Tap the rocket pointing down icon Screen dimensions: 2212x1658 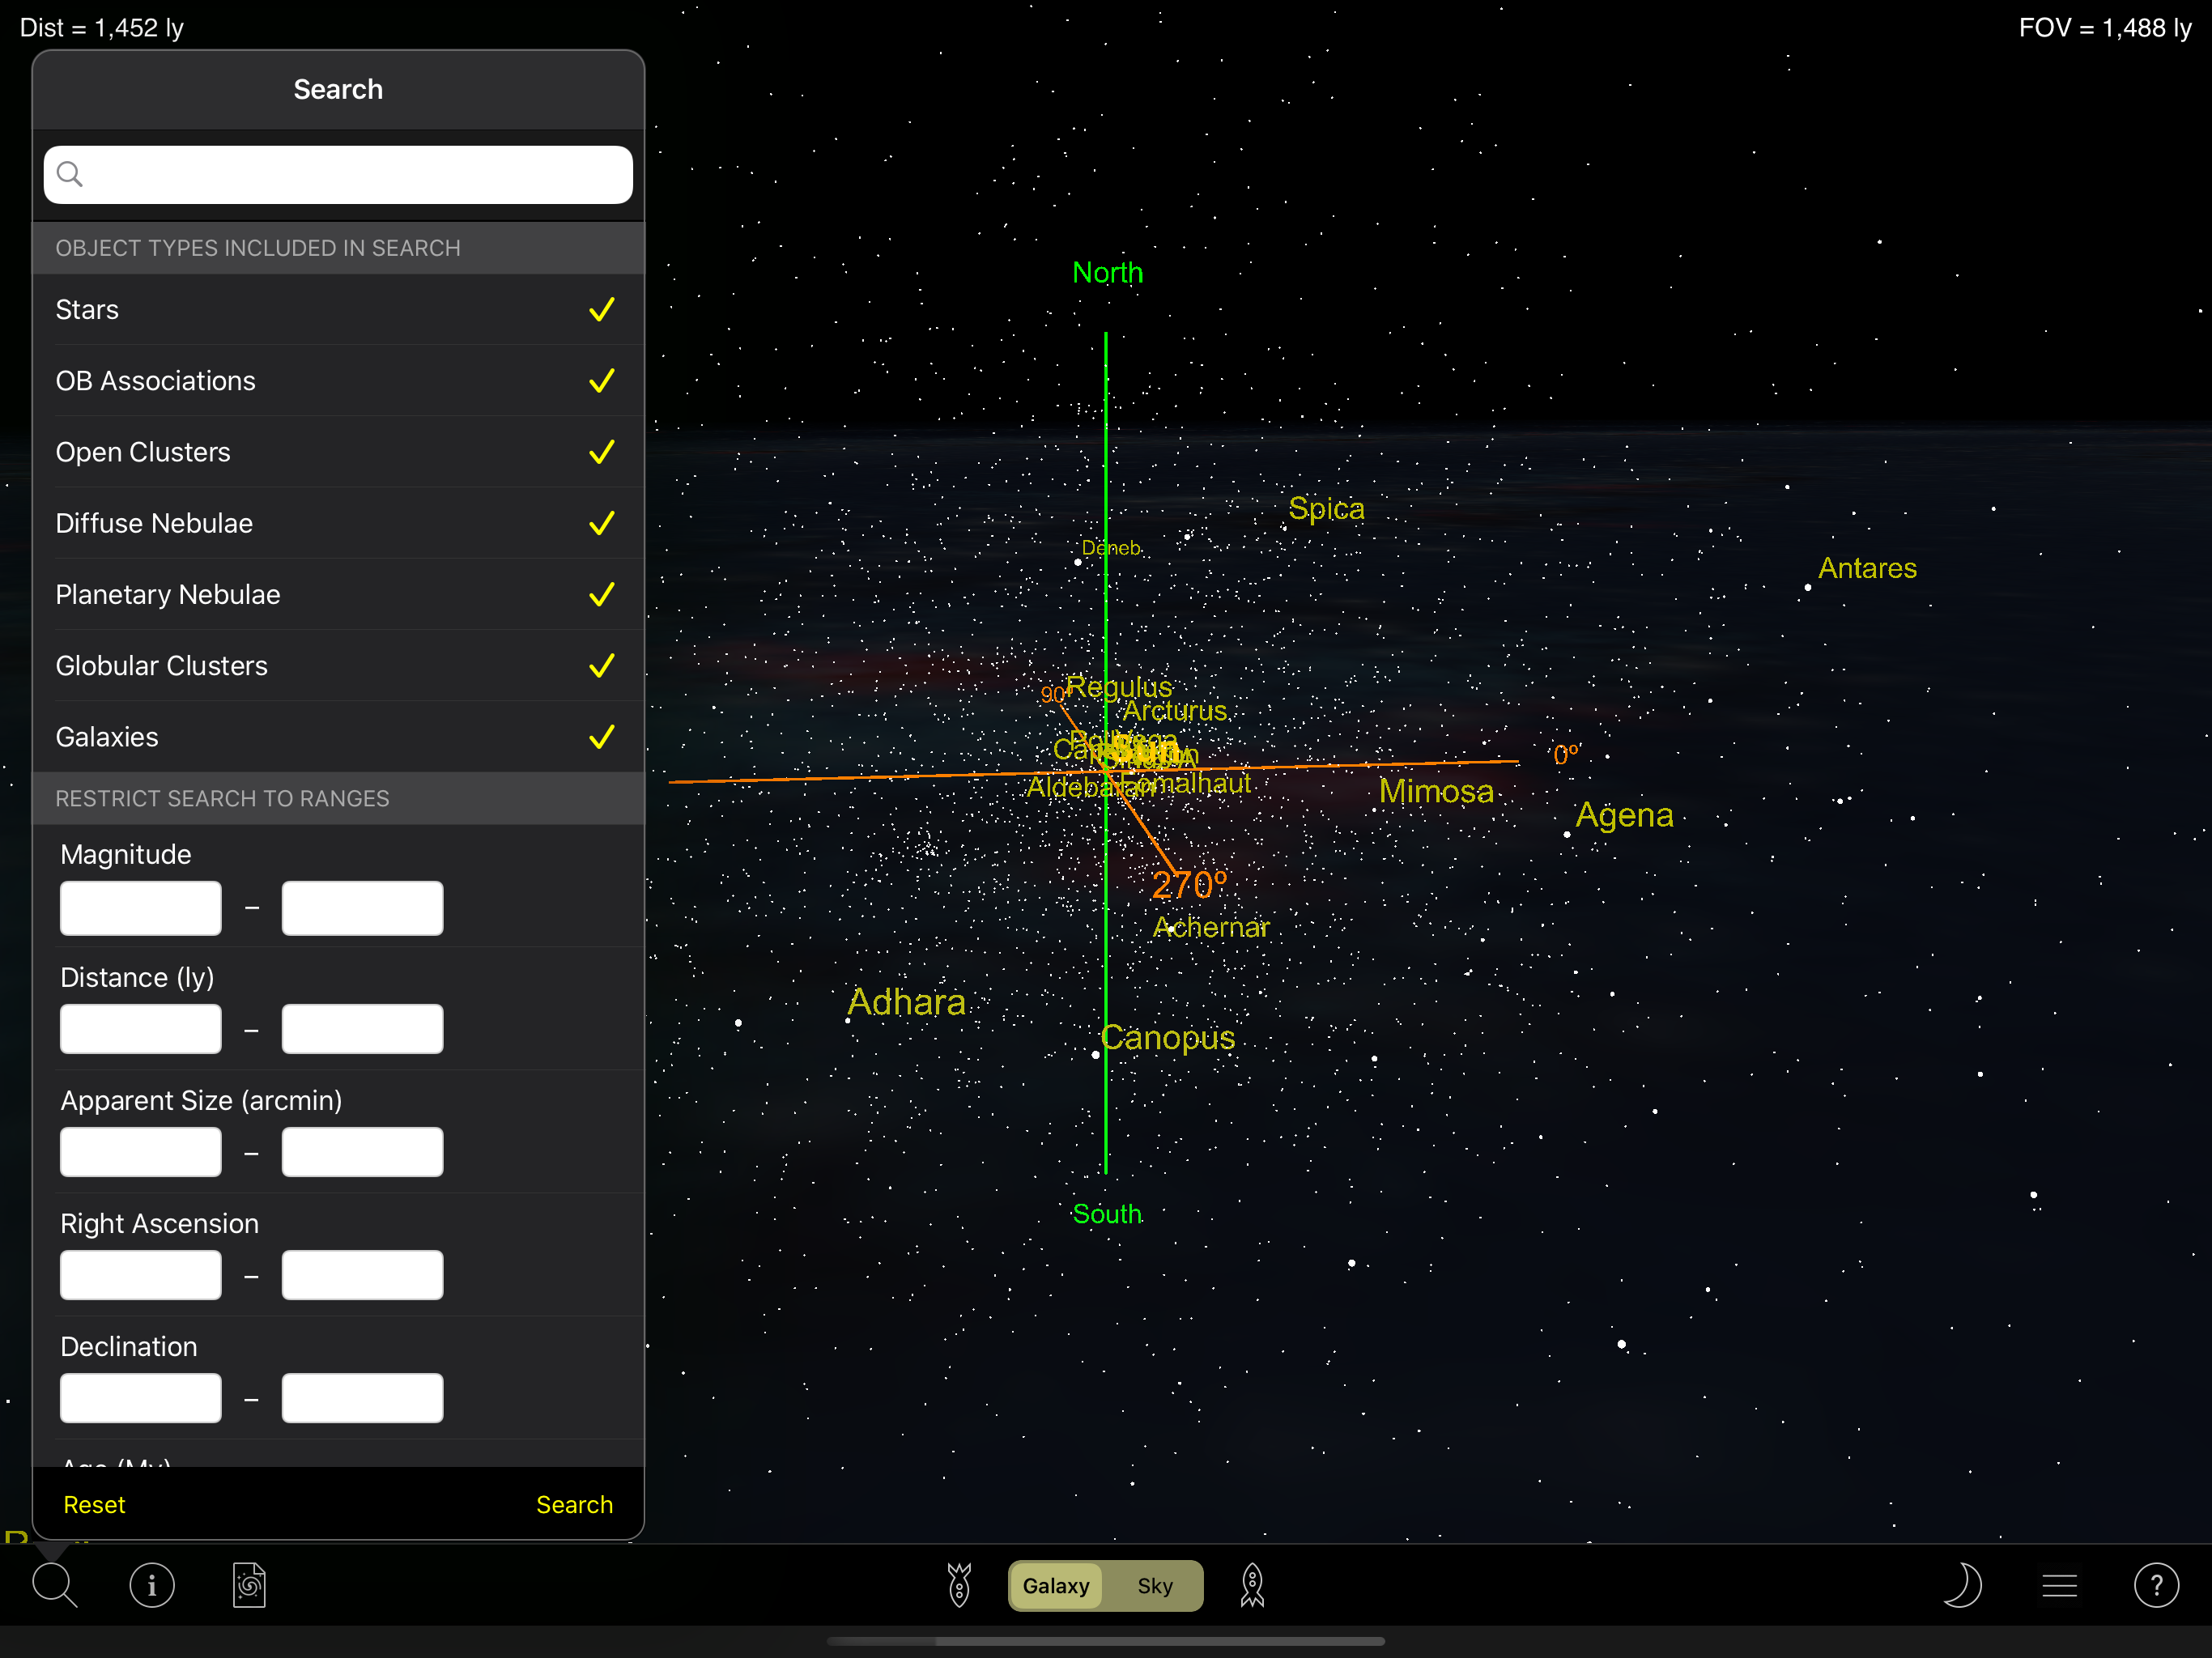click(959, 1585)
